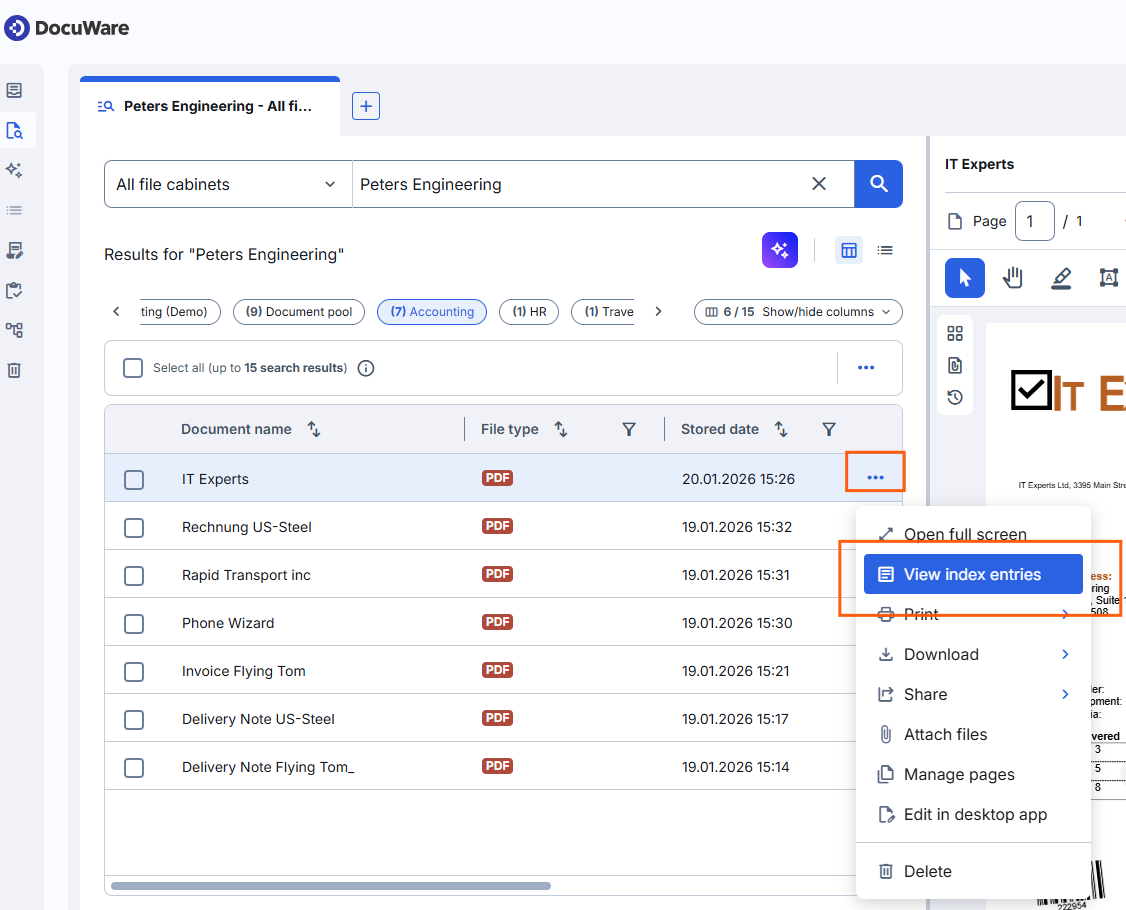Check the Delivery Note Flying Tom_ checkbox

pos(134,768)
